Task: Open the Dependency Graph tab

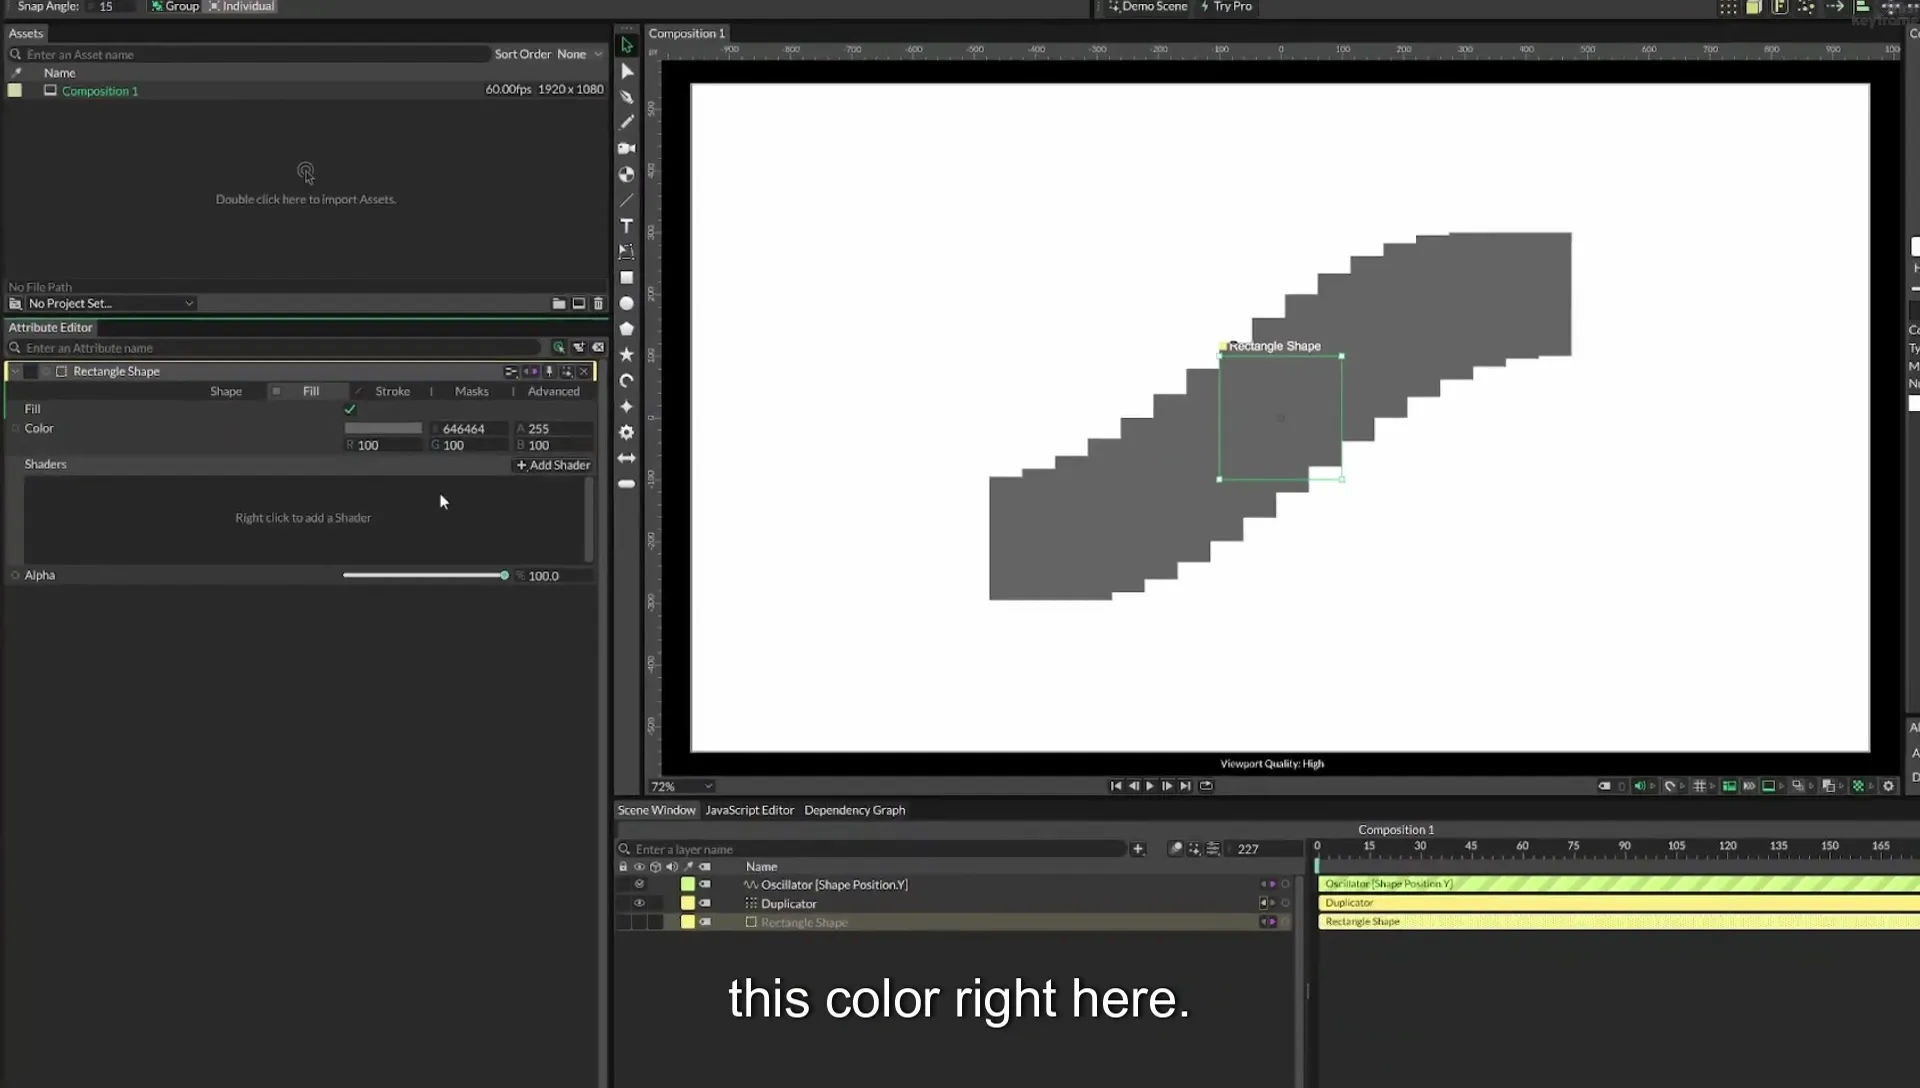Action: coord(854,810)
